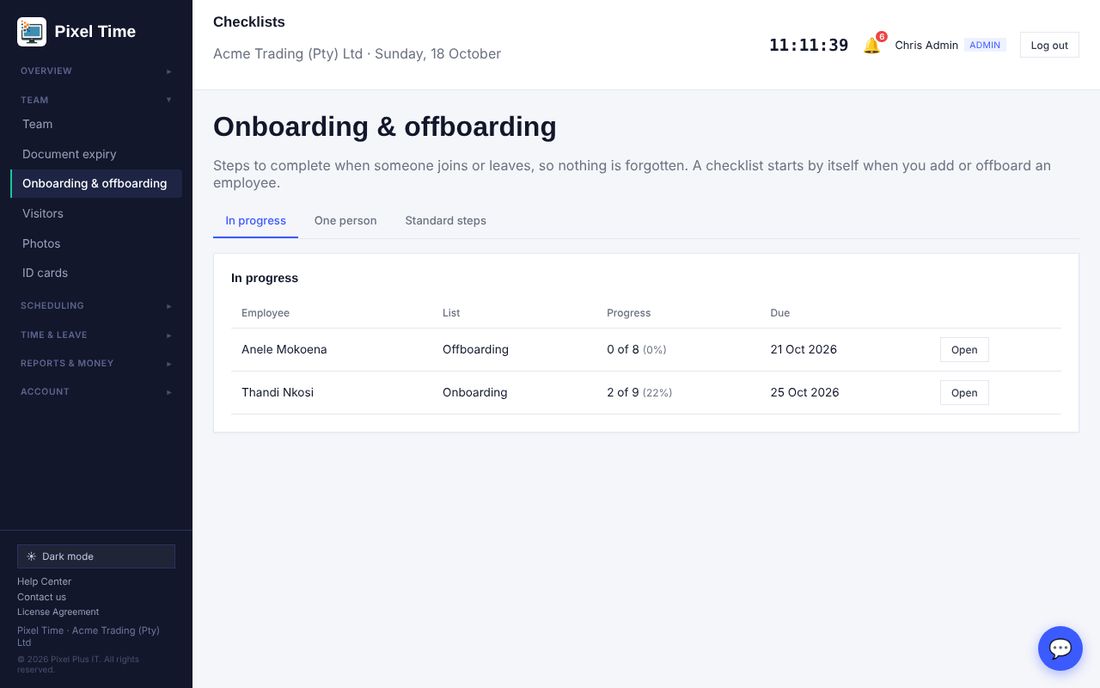1100x688 pixels.
Task: Open the chat bubble support widget
Action: point(1060,648)
